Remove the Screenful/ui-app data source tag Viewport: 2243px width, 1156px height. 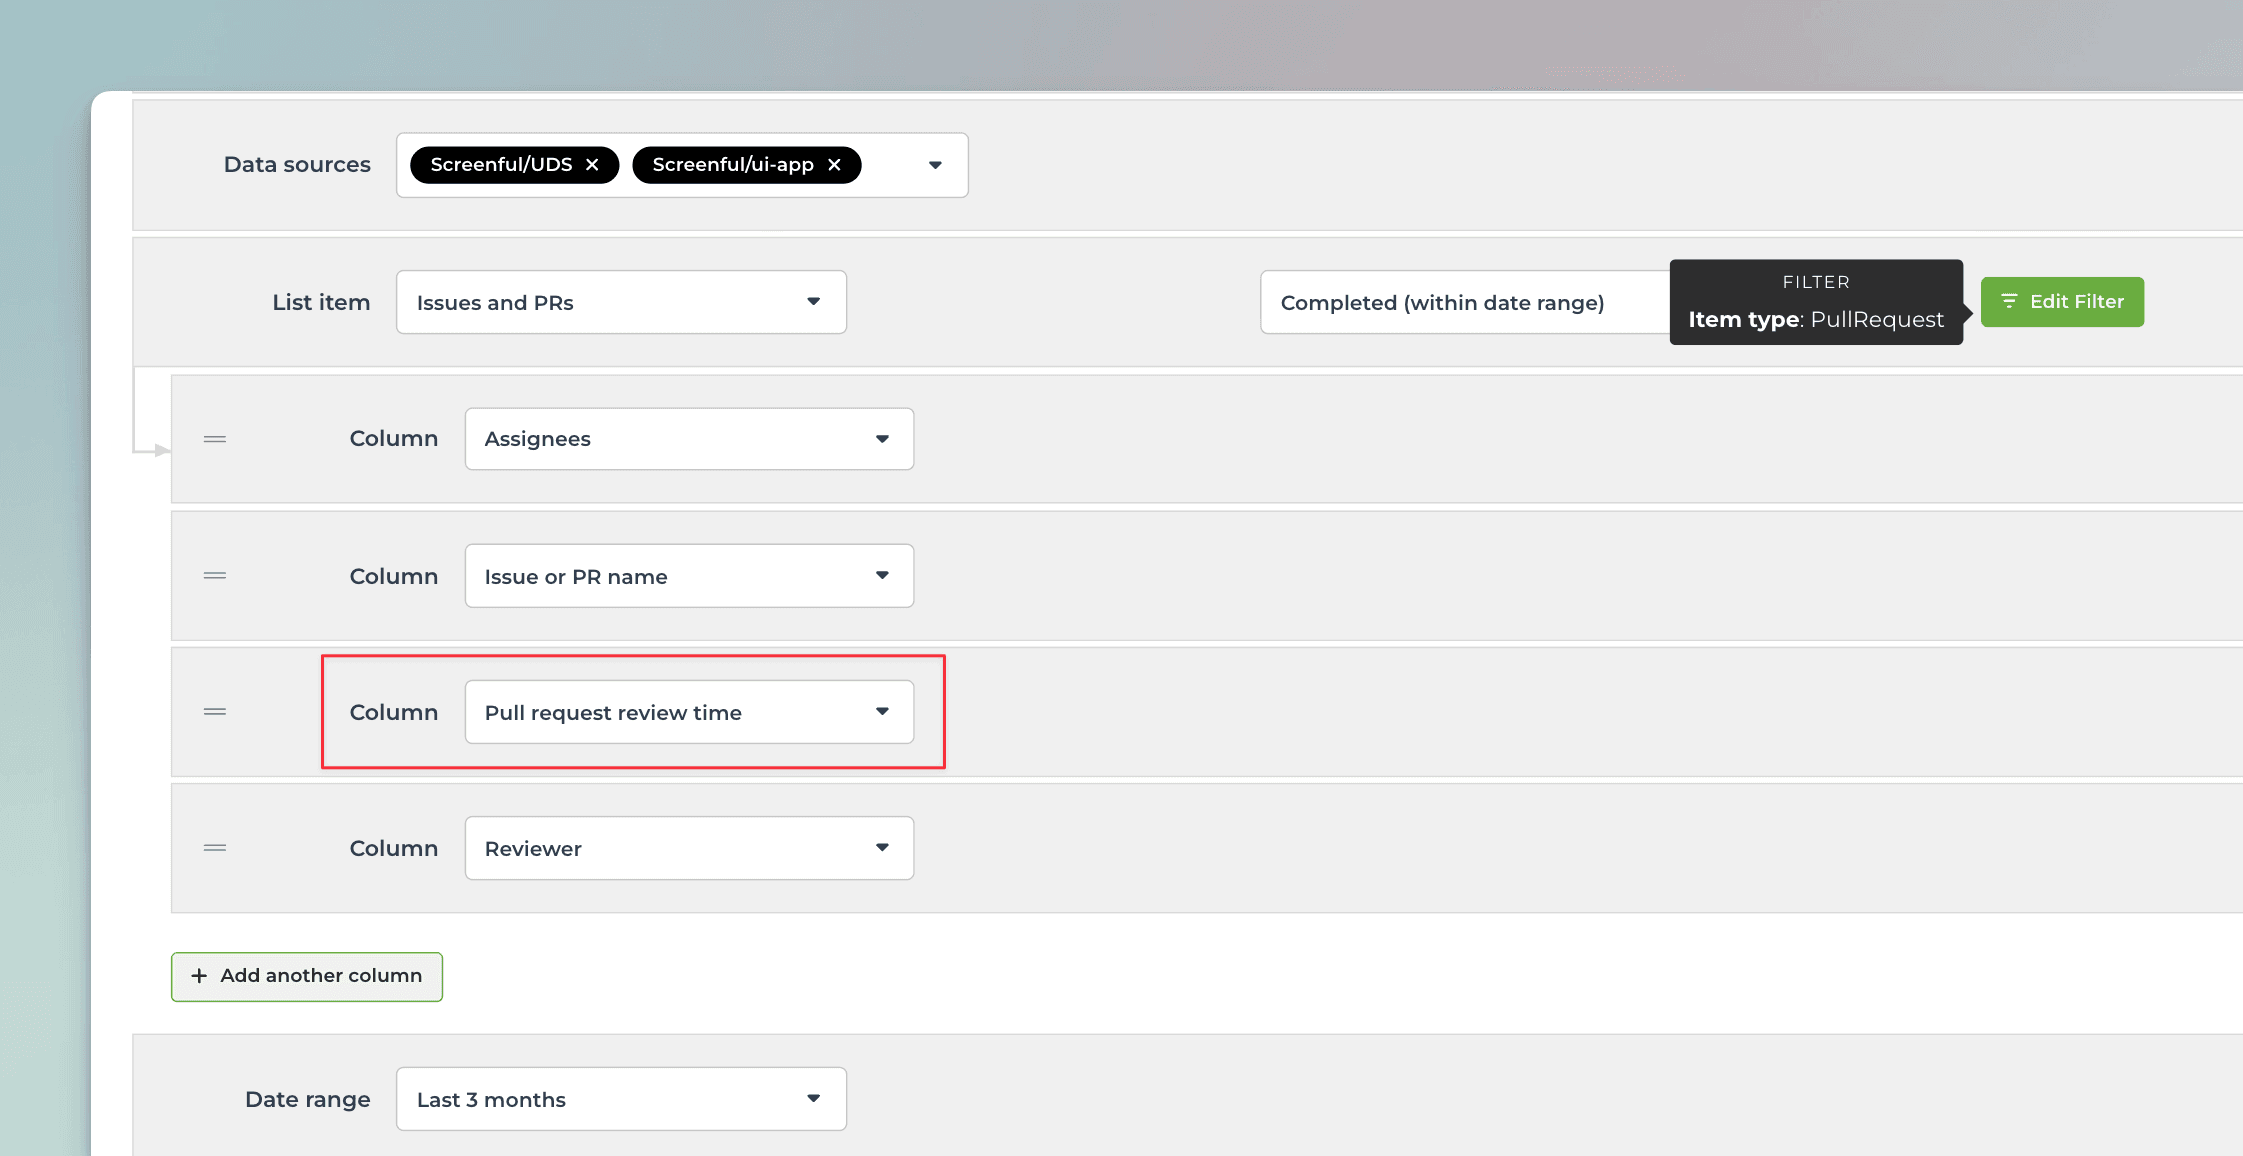click(x=834, y=165)
